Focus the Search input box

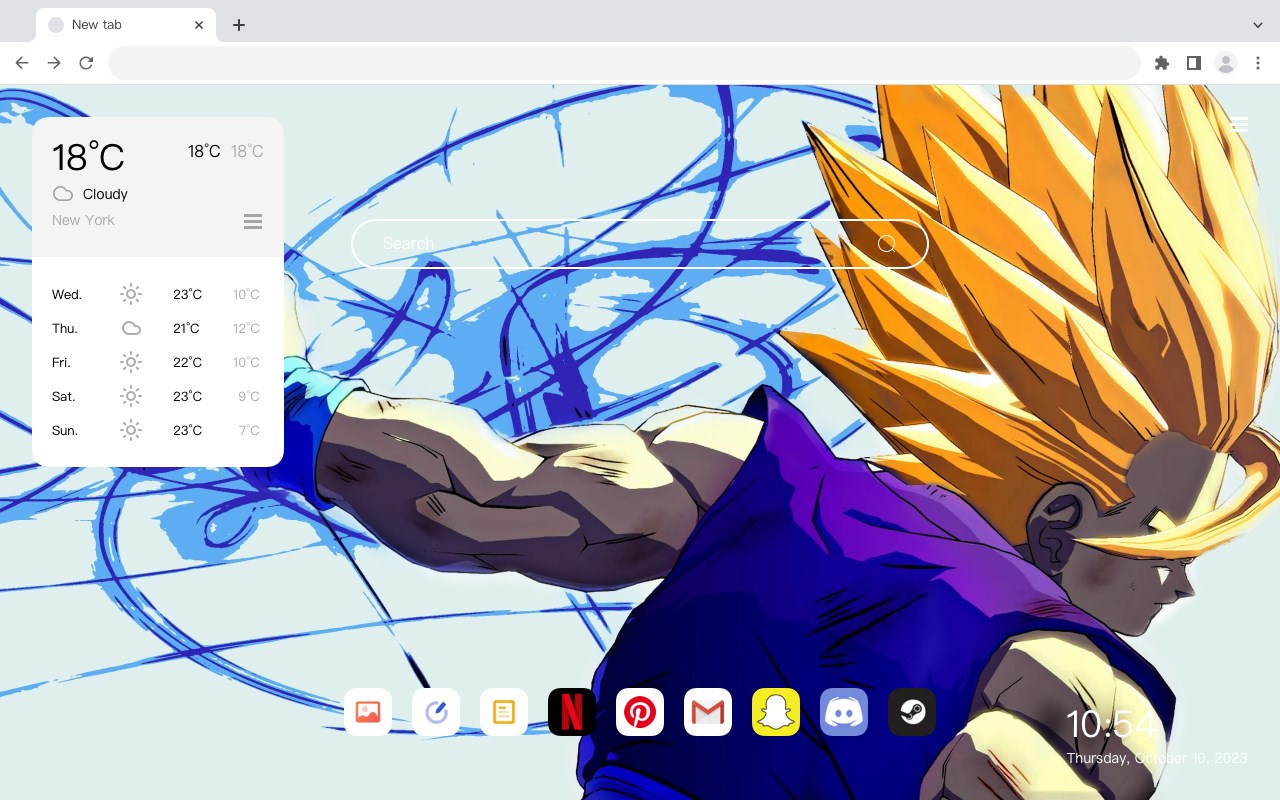pyautogui.click(x=640, y=244)
